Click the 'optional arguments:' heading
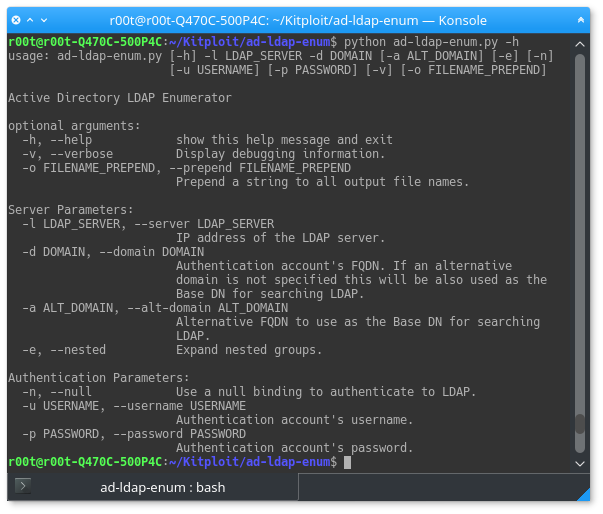The height and width of the screenshot is (514, 603). [74, 126]
